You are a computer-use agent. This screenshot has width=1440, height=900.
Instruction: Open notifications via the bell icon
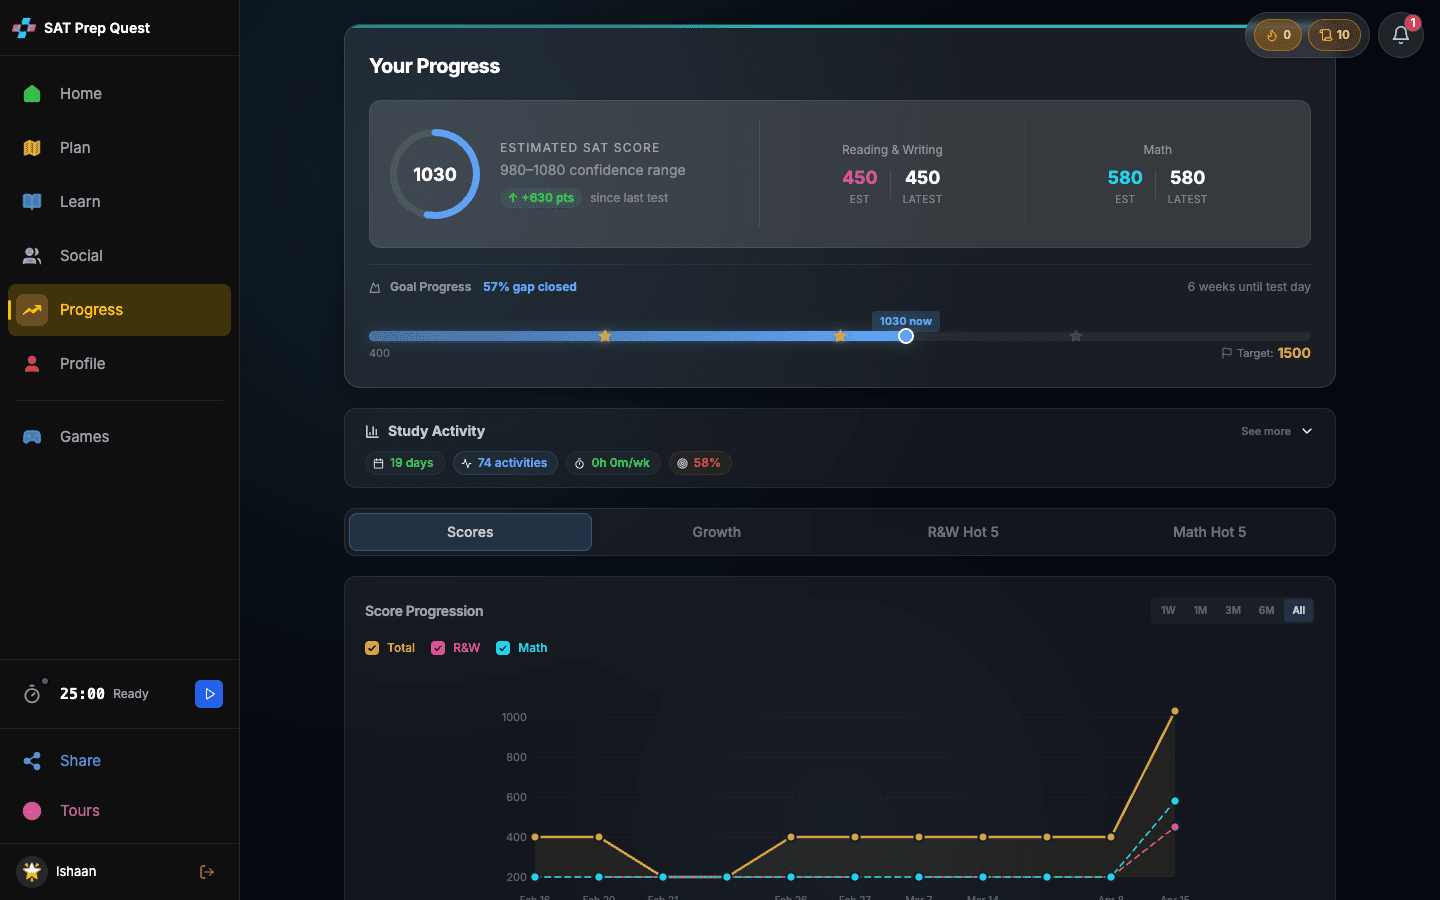(x=1400, y=34)
